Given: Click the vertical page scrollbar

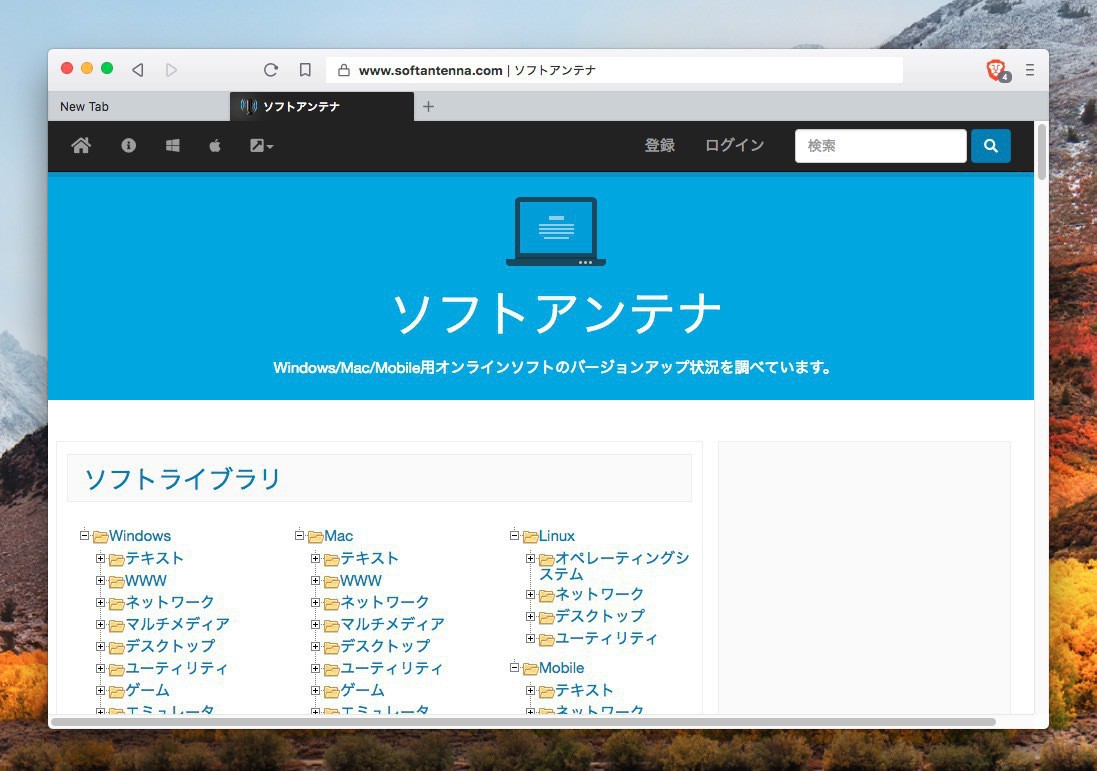Looking at the screenshot, I should coord(1042,152).
